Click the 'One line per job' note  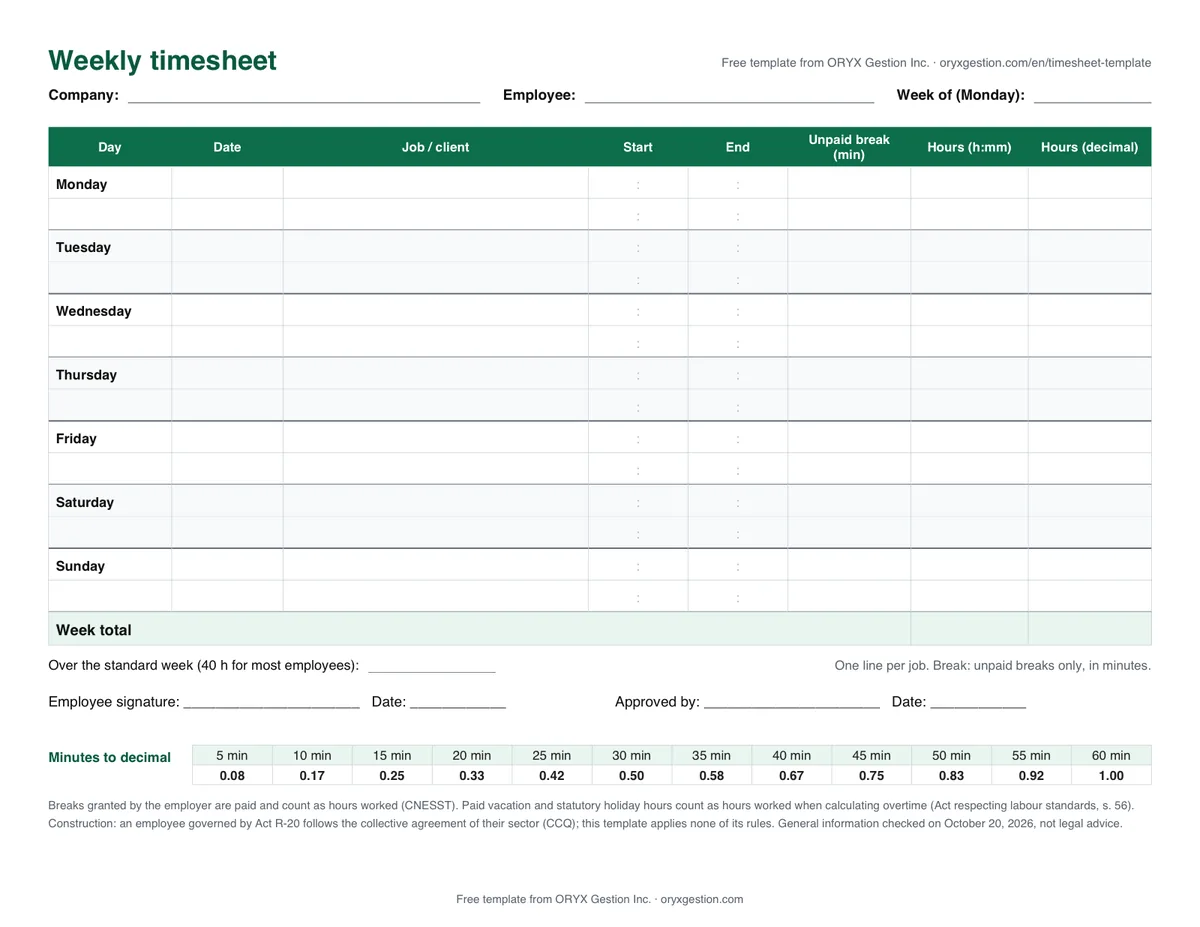[x=993, y=666]
